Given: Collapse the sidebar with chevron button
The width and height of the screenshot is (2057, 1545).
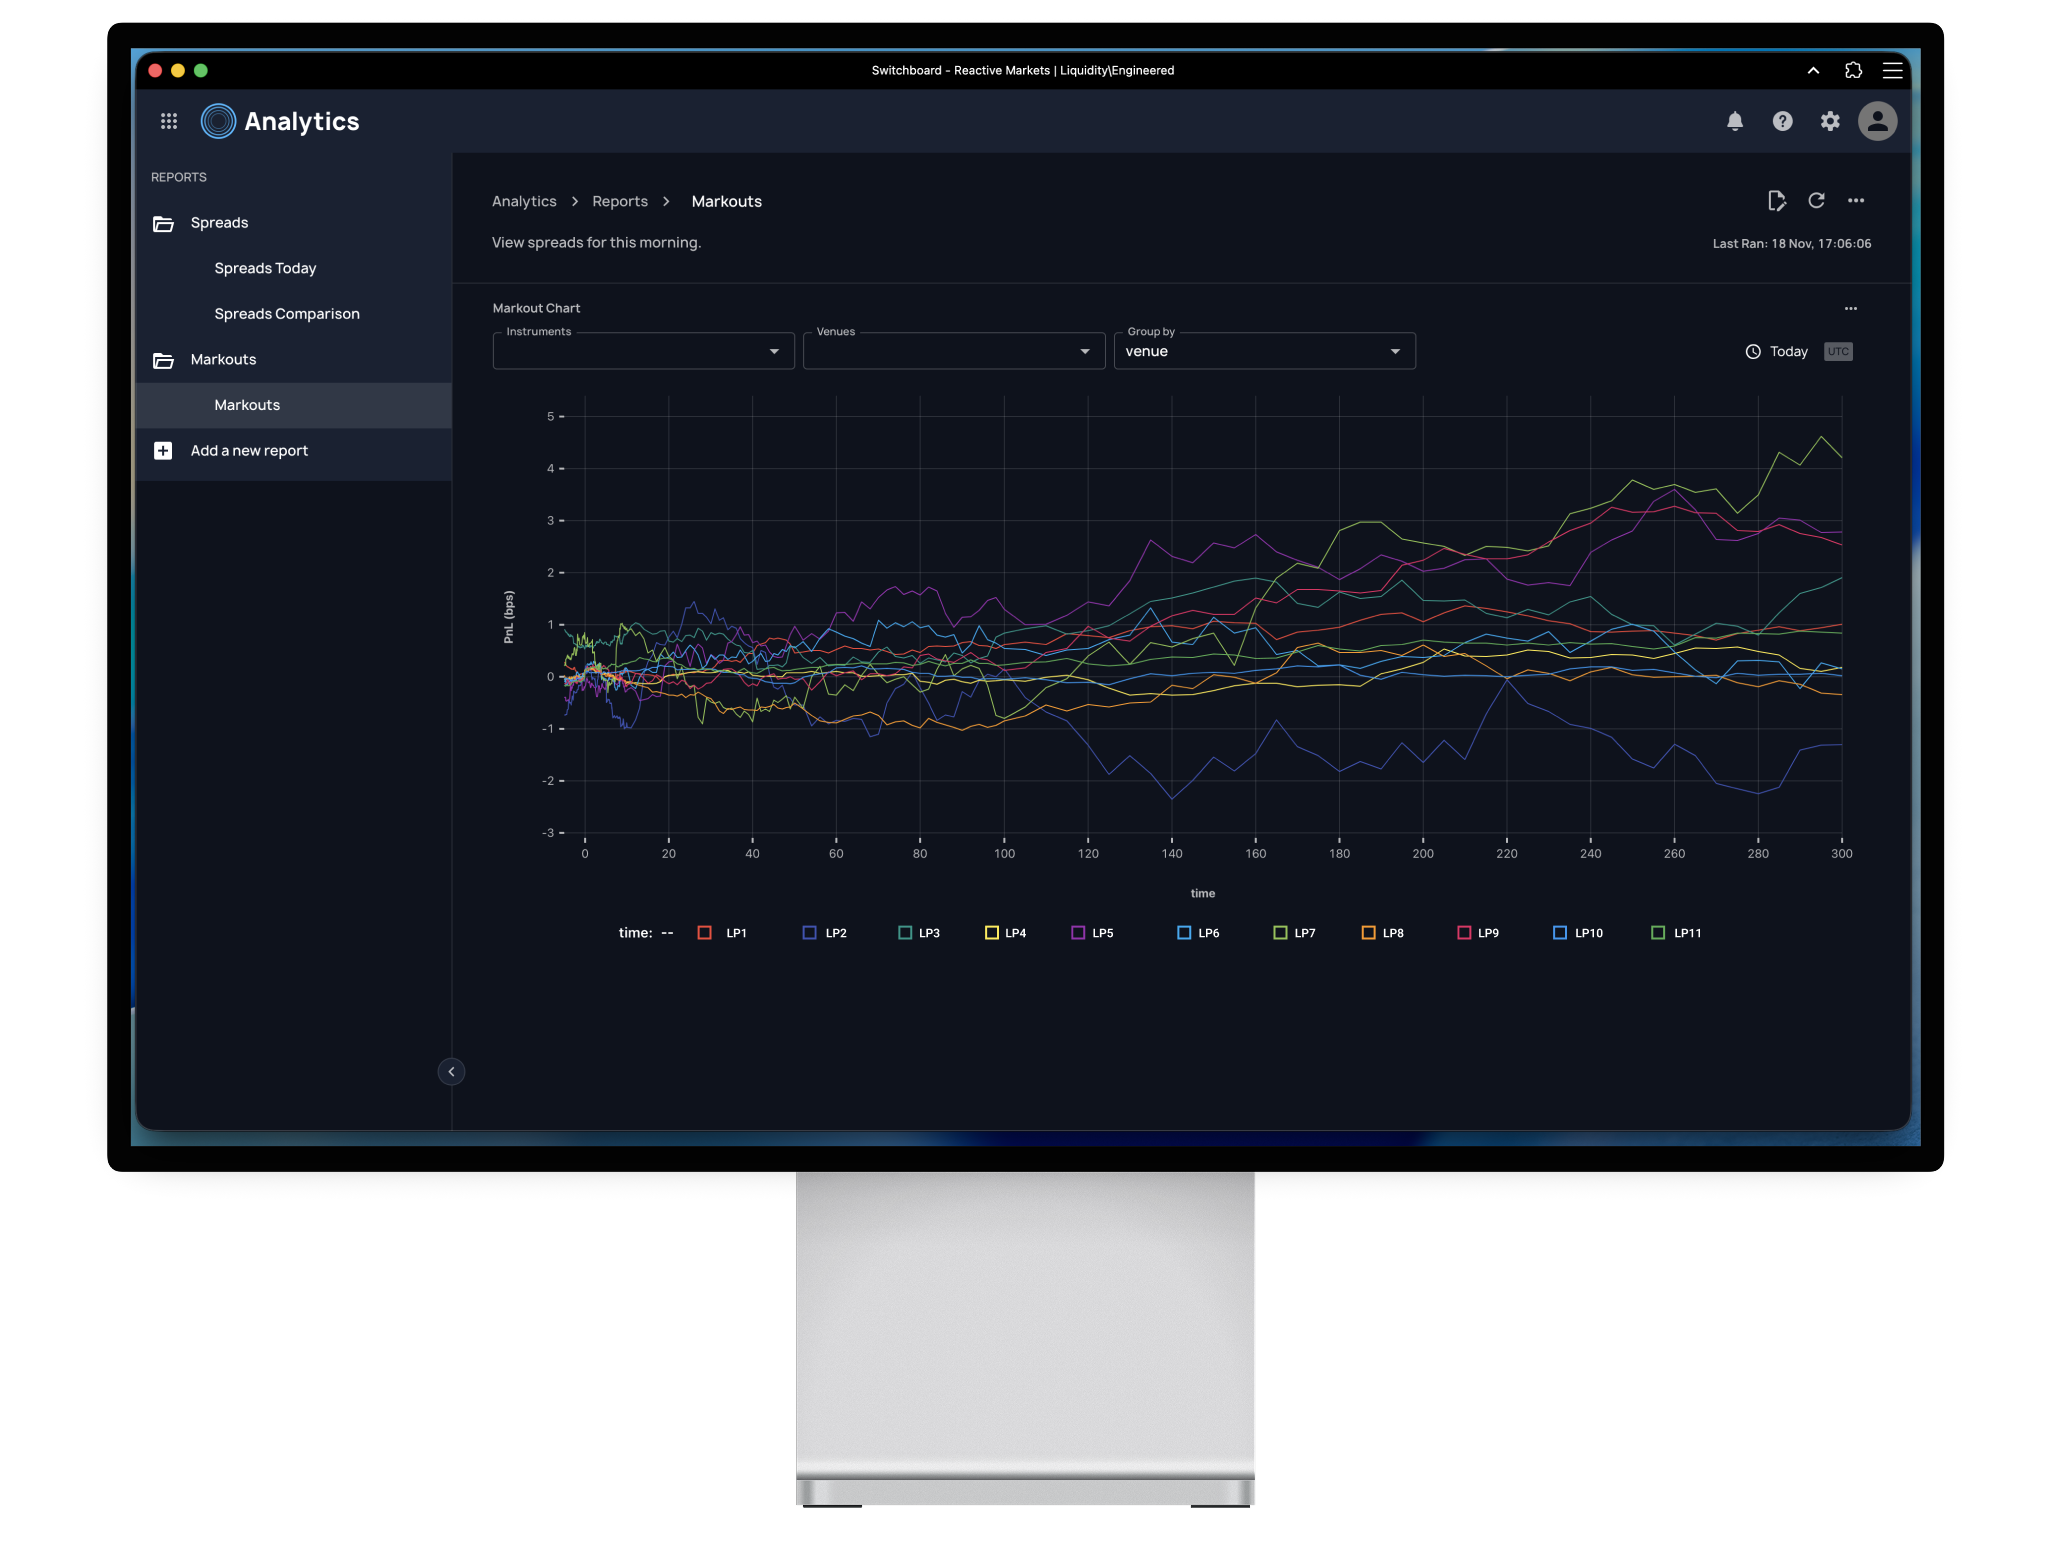Looking at the screenshot, I should 451,1072.
